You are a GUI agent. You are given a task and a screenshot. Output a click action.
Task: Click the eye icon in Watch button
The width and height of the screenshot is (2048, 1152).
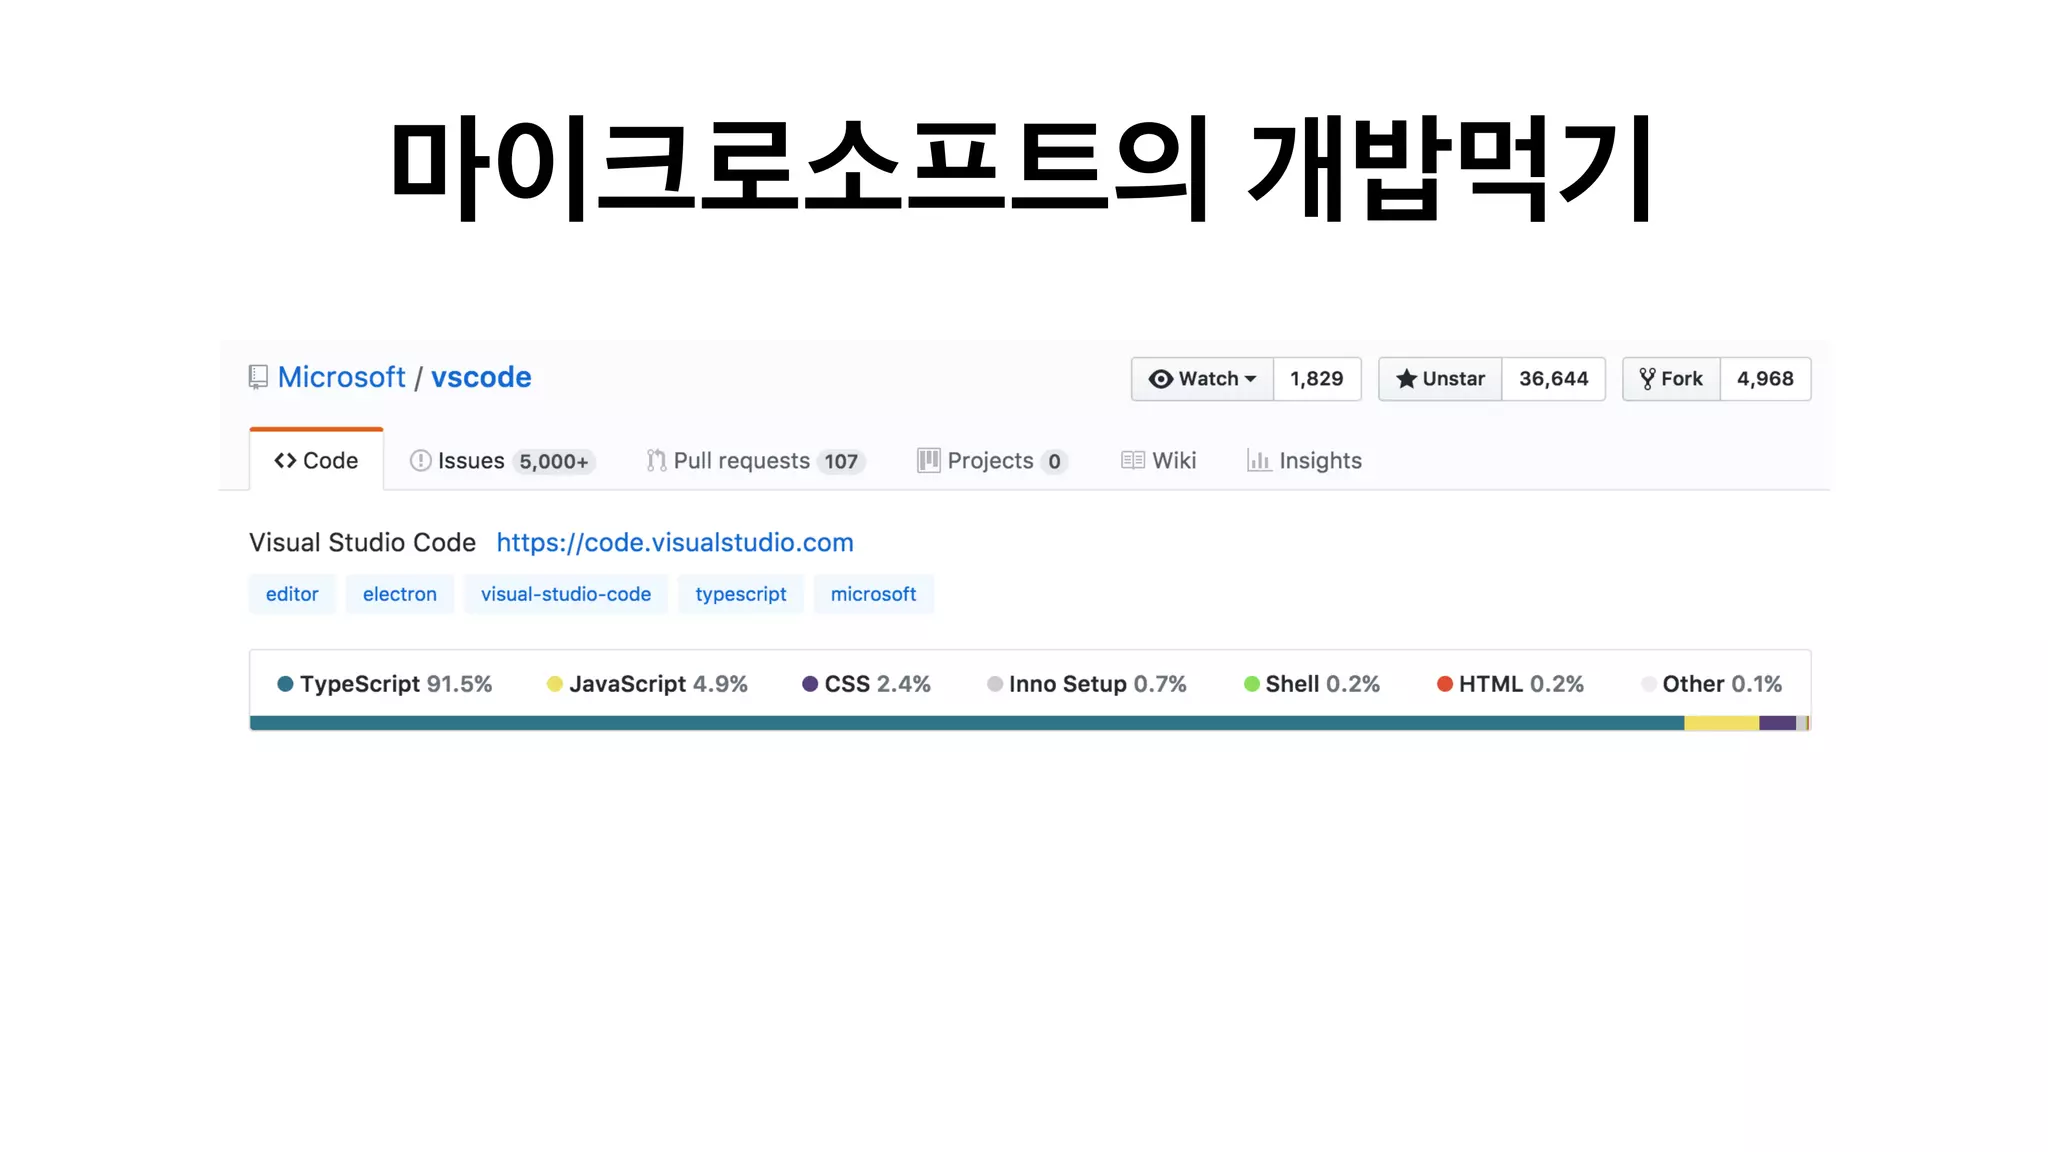click(1160, 379)
